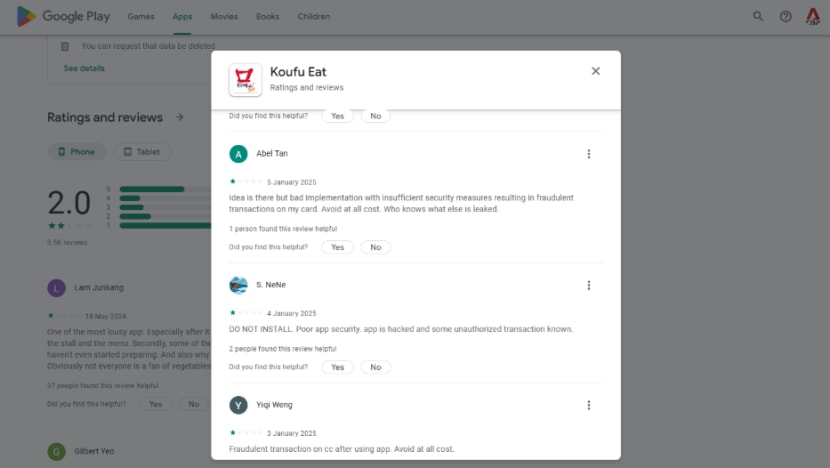Switch to the Books tab

[x=267, y=16]
